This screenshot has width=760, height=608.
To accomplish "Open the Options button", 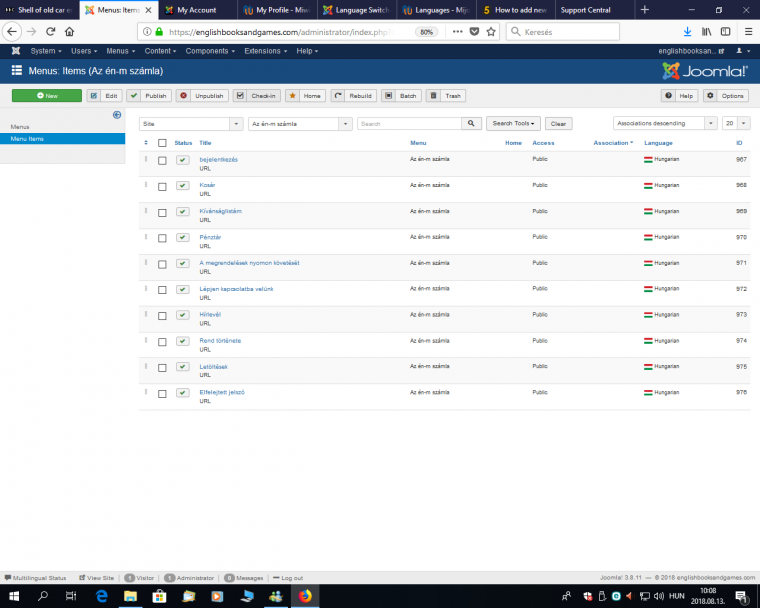I will coord(726,96).
